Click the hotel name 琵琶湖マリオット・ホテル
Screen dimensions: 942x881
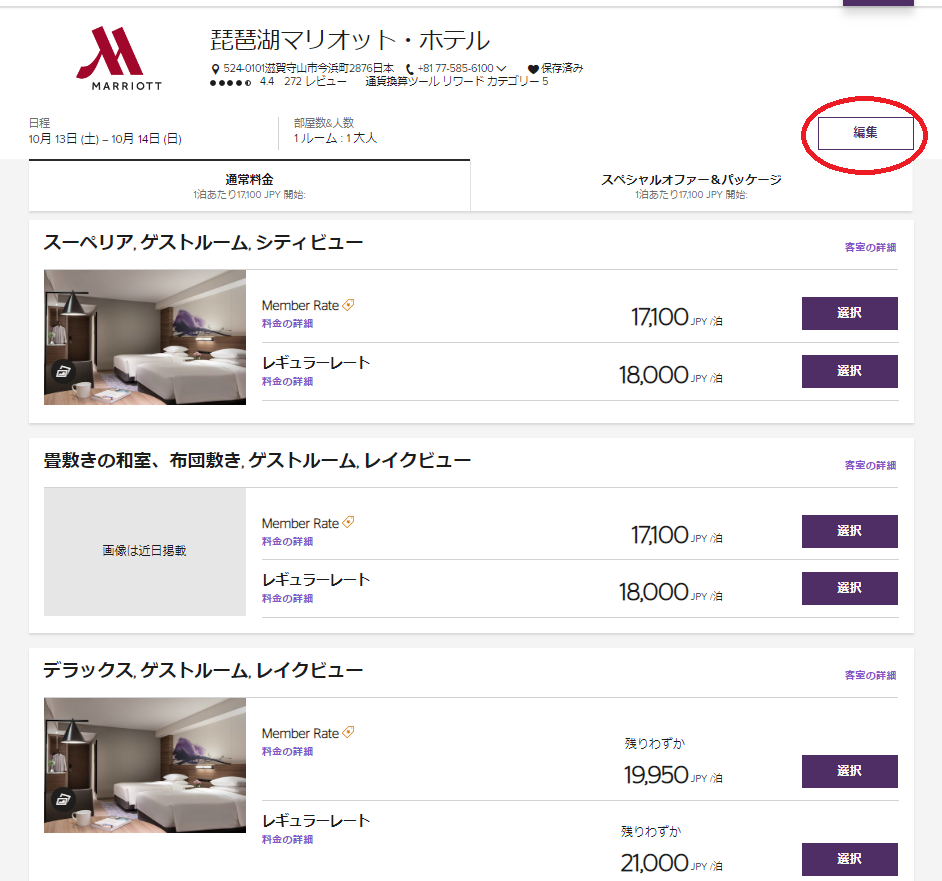pos(350,40)
